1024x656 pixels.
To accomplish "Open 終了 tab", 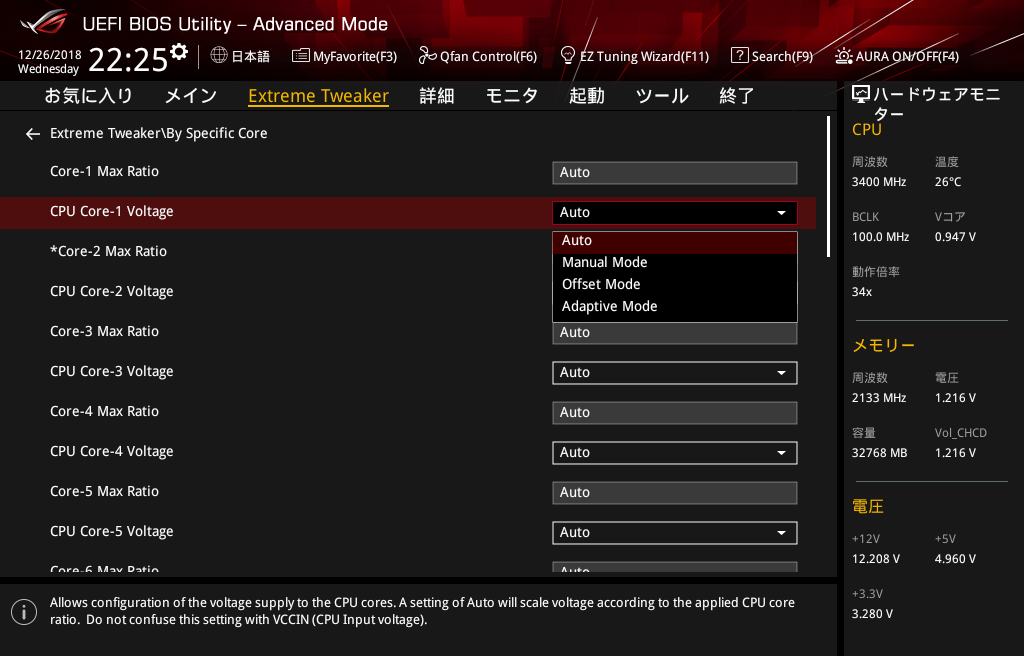I will tap(737, 96).
